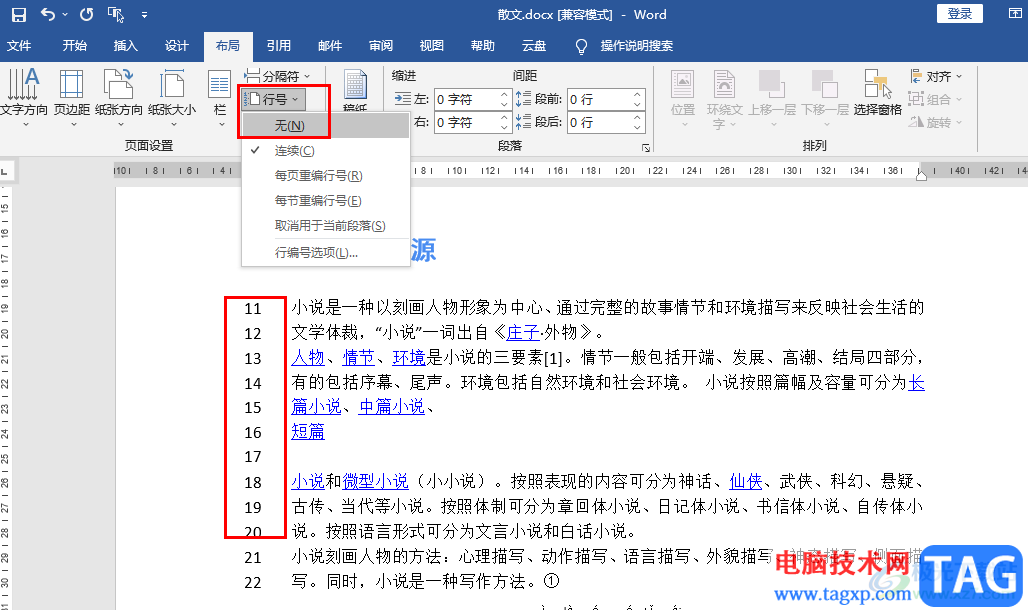Screen dimensions: 1028x610
Task: Choose 每页重编行号(R) option
Action: [326, 176]
